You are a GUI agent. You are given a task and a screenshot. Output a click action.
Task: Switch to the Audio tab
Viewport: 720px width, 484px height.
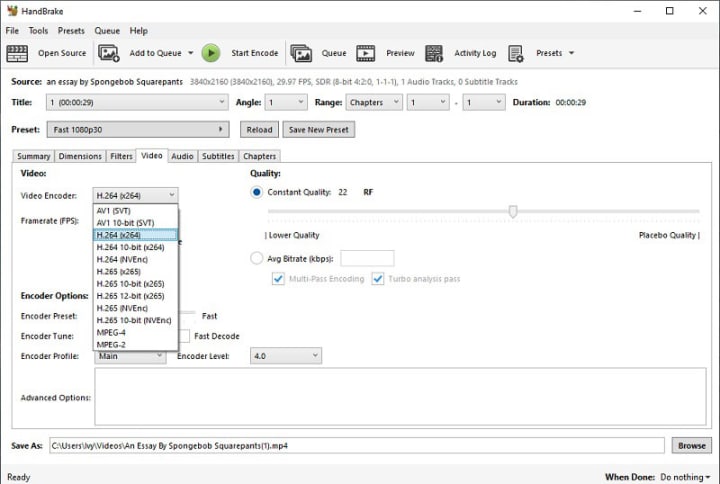[x=182, y=156]
